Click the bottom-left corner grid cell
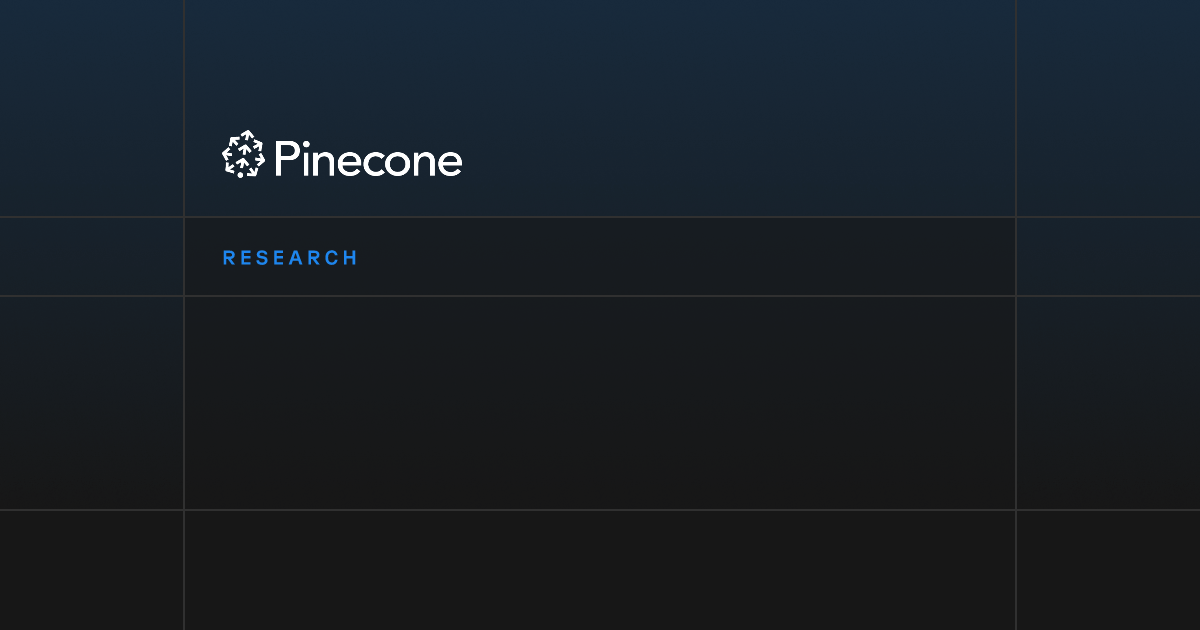This screenshot has height=630, width=1200. point(91,570)
